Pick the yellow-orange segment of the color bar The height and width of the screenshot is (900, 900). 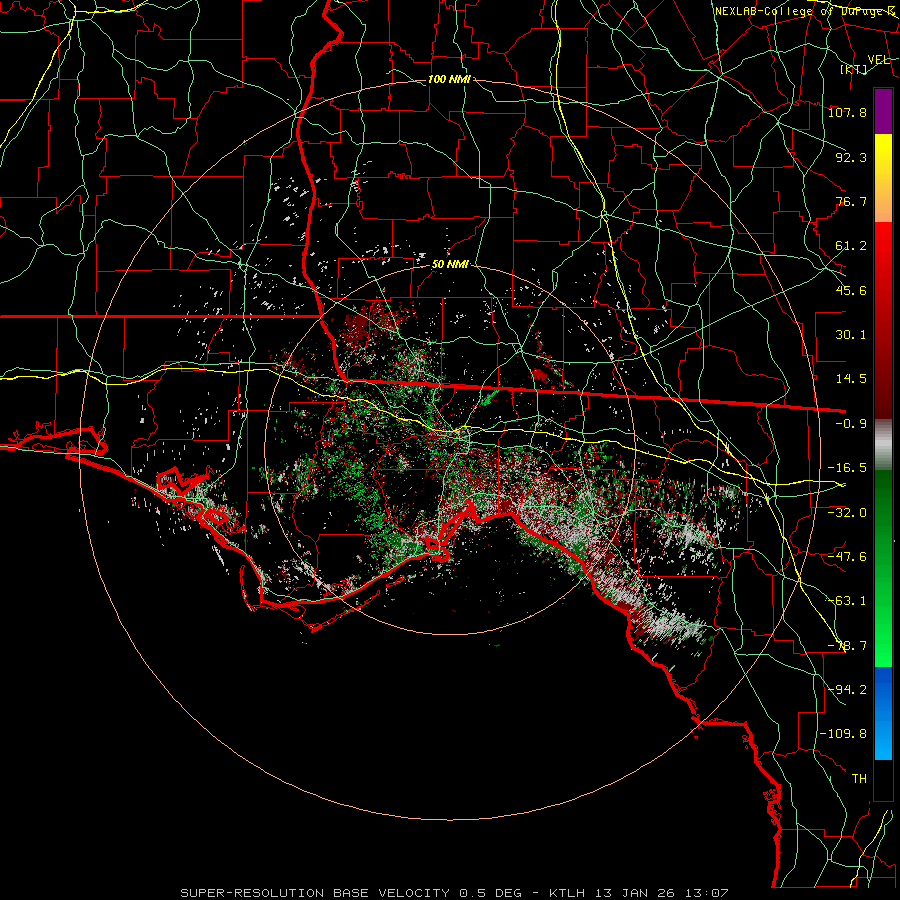883,178
